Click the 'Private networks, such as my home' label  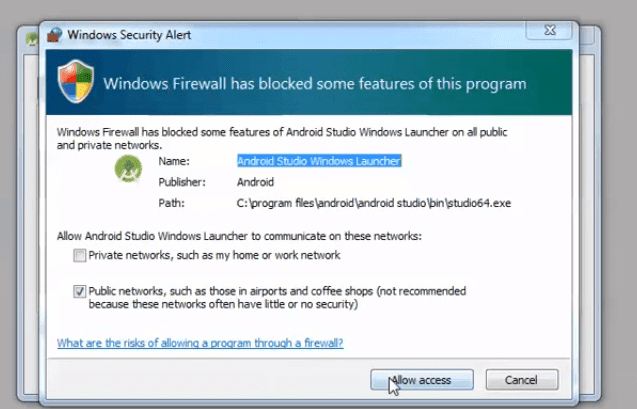[214, 256]
